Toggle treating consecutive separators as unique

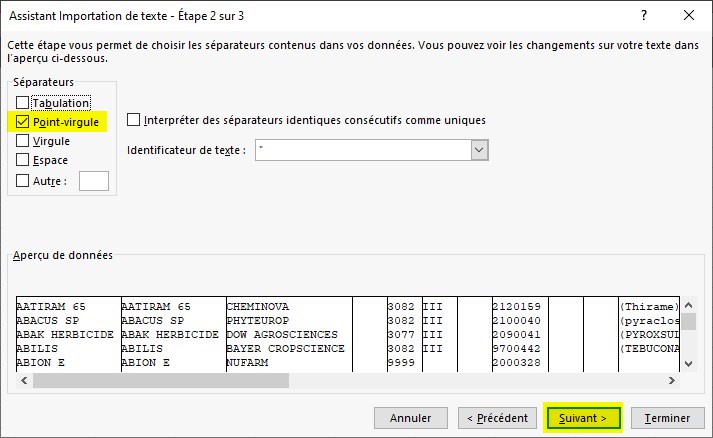coord(134,120)
